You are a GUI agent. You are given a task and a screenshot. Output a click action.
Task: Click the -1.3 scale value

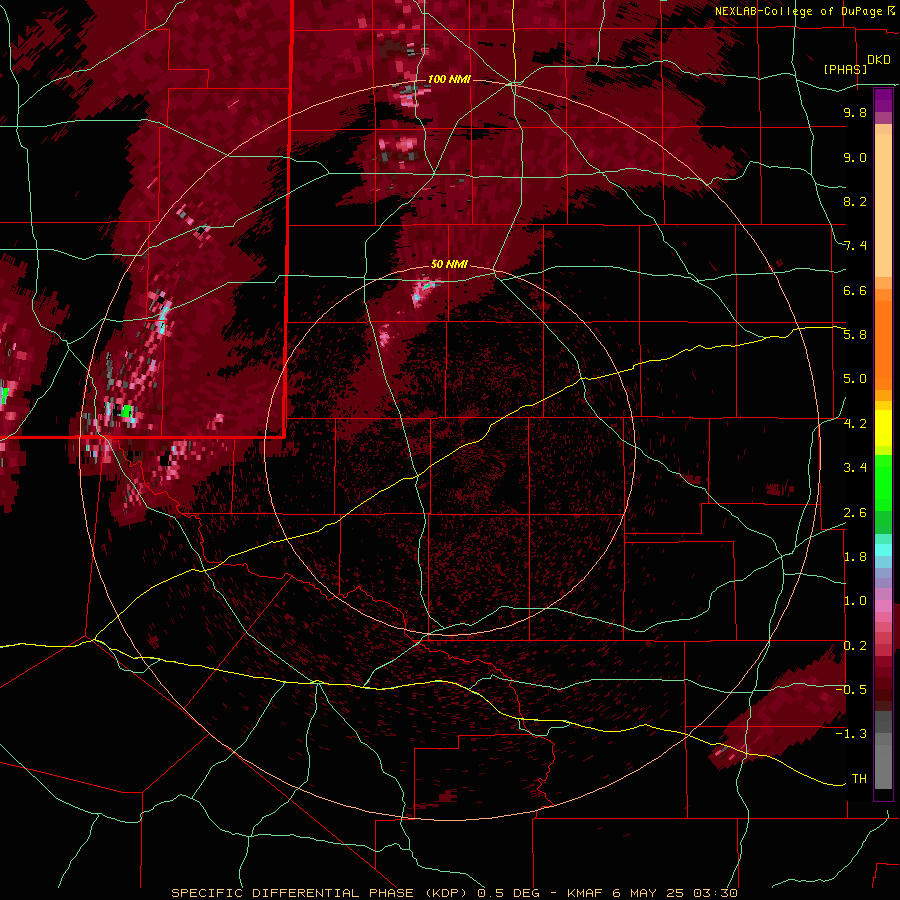(851, 734)
